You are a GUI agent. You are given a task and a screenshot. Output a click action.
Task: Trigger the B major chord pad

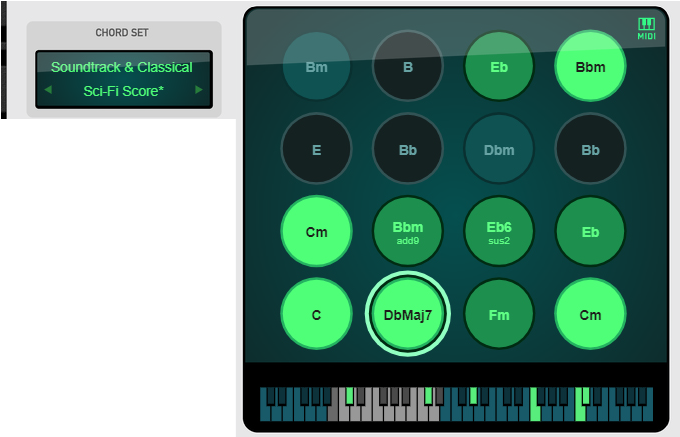pyautogui.click(x=407, y=67)
